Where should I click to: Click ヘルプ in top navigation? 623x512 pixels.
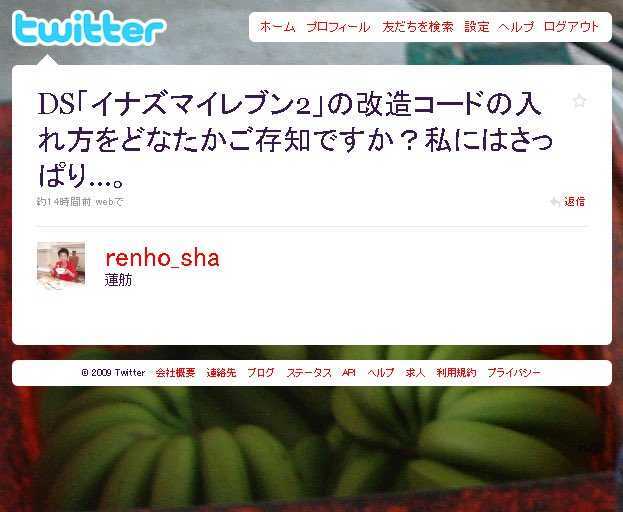click(x=516, y=27)
